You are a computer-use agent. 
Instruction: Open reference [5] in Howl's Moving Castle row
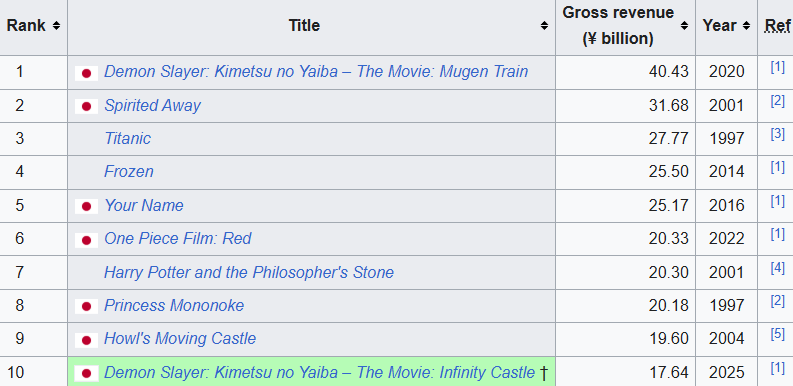[777, 334]
